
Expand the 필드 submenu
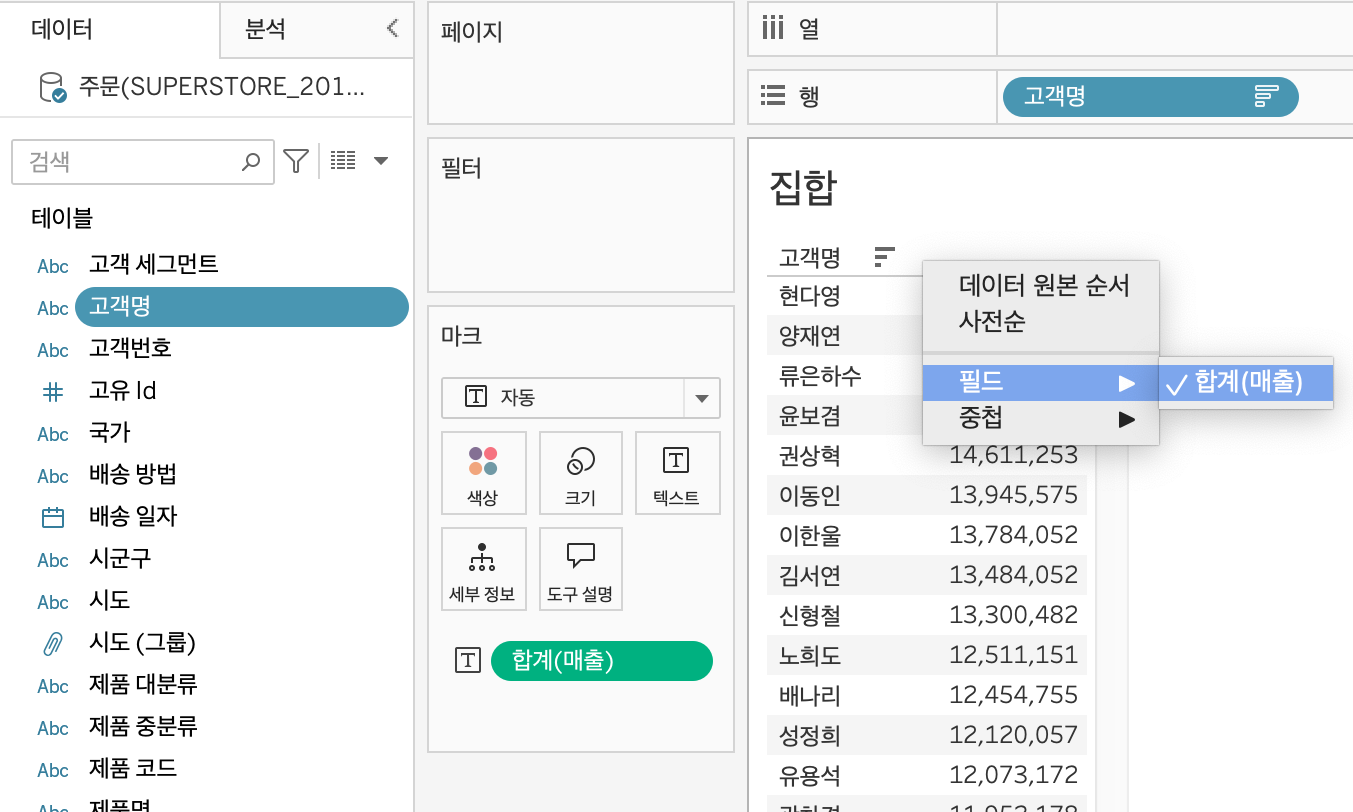click(x=1040, y=383)
